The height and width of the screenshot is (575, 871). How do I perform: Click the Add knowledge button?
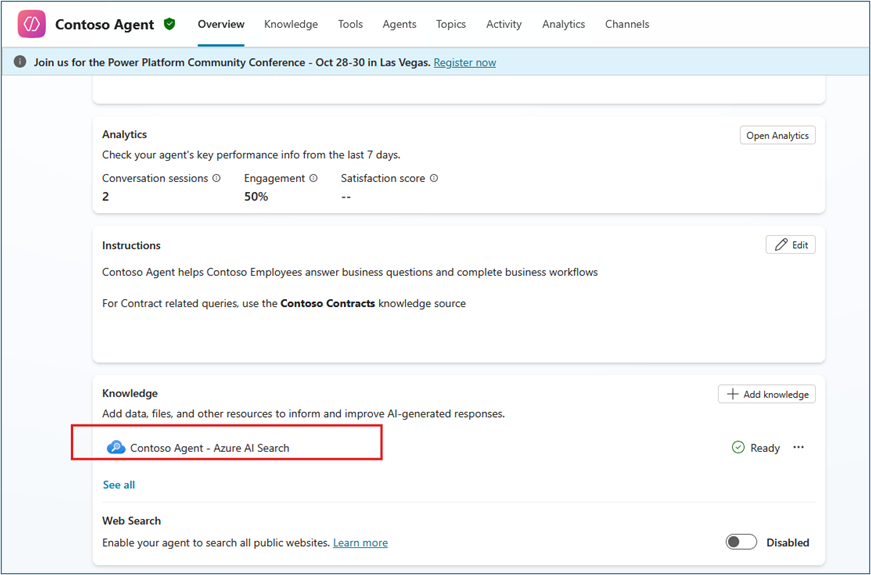(x=767, y=394)
